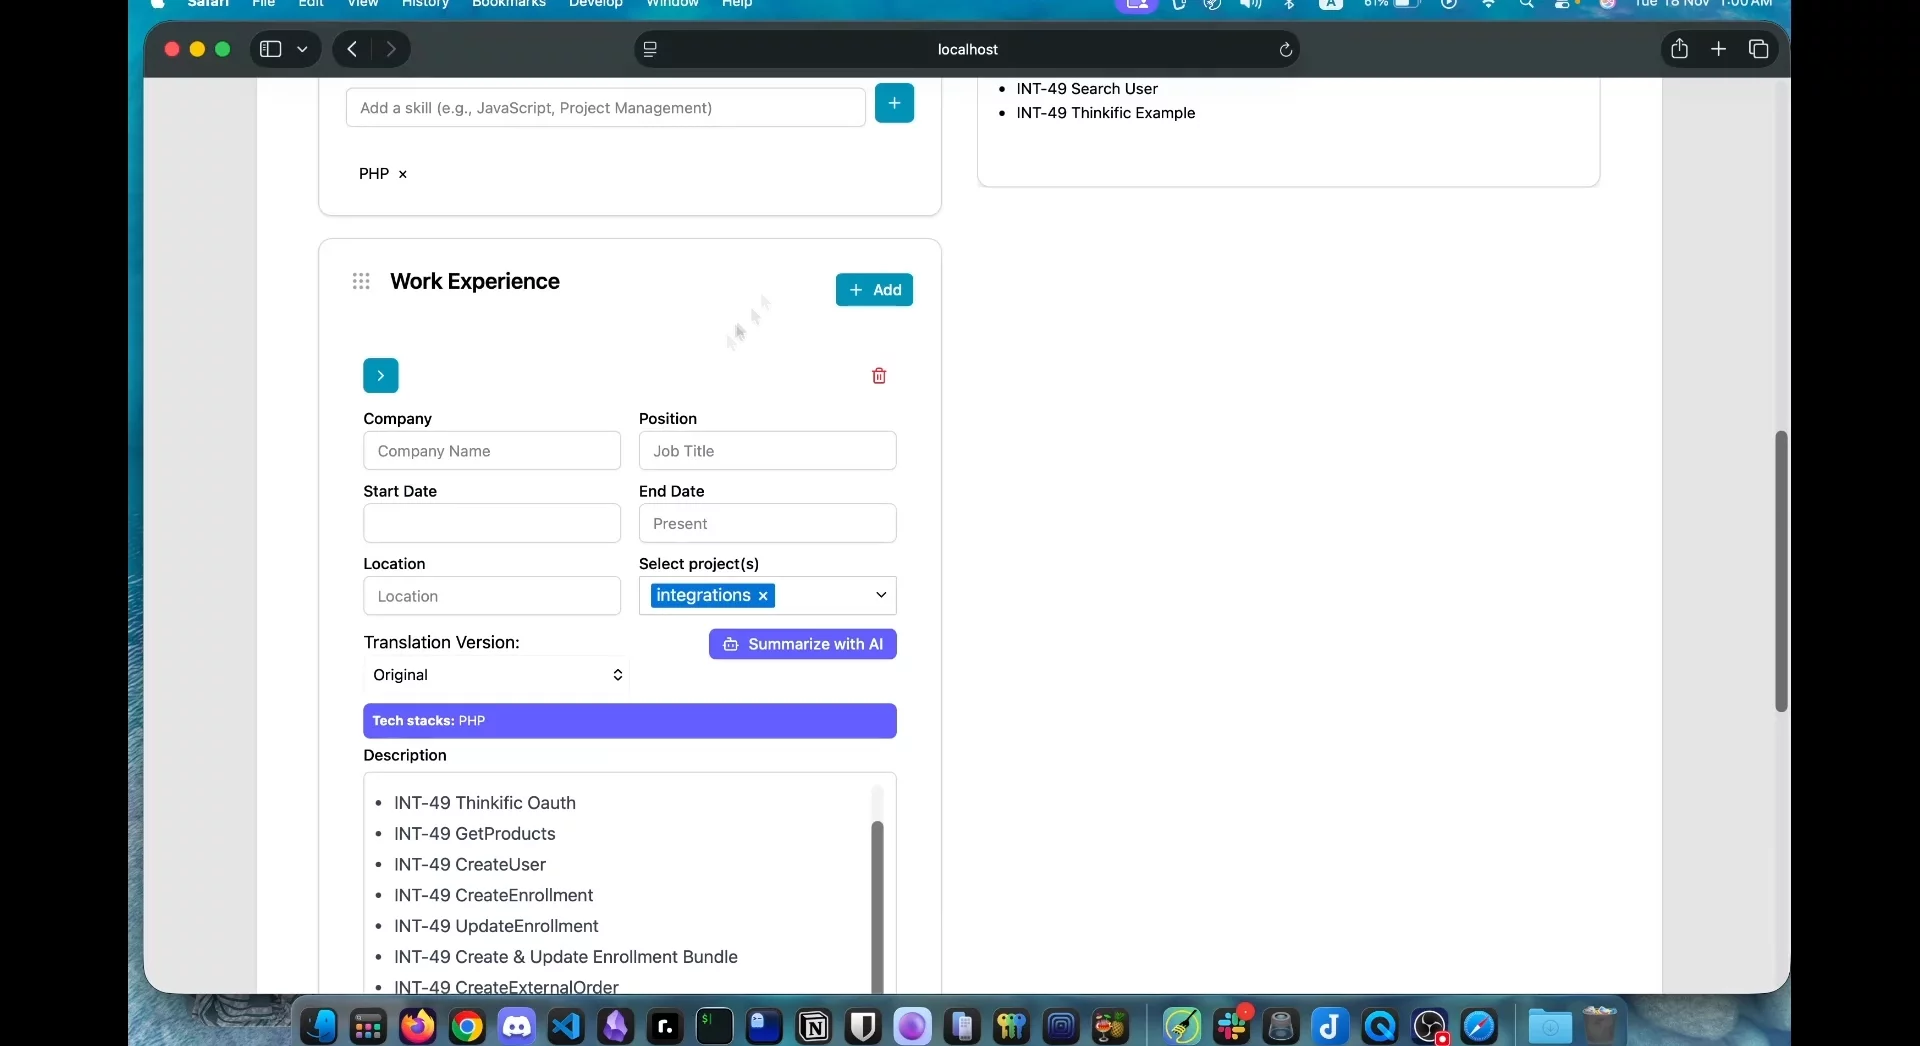1920x1046 pixels.
Task: Show tab overview using the tabs icon
Action: 1758,48
